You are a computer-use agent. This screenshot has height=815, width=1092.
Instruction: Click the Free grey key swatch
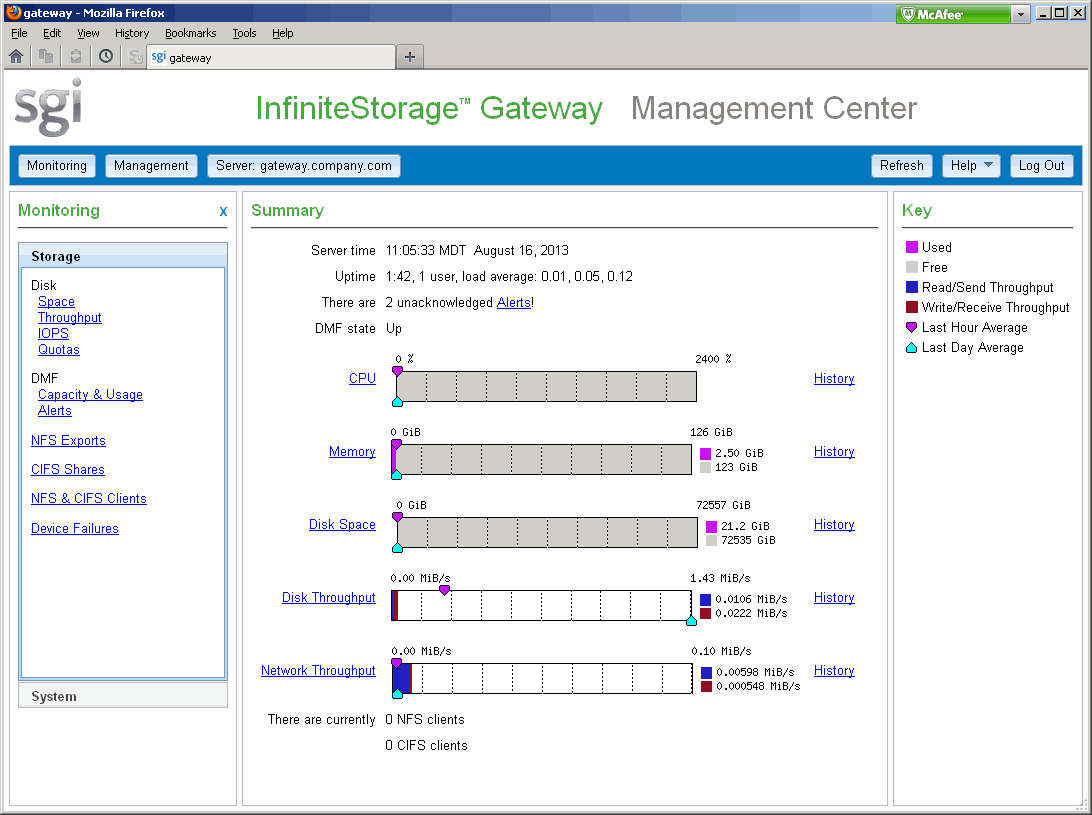pos(912,267)
